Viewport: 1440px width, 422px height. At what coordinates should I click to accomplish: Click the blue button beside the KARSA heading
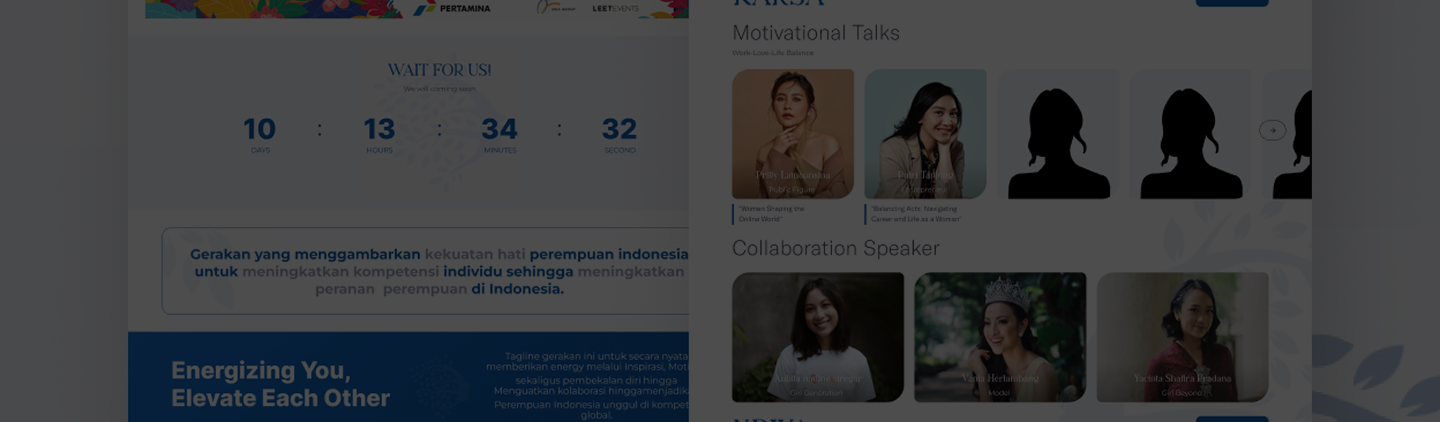point(1232,3)
